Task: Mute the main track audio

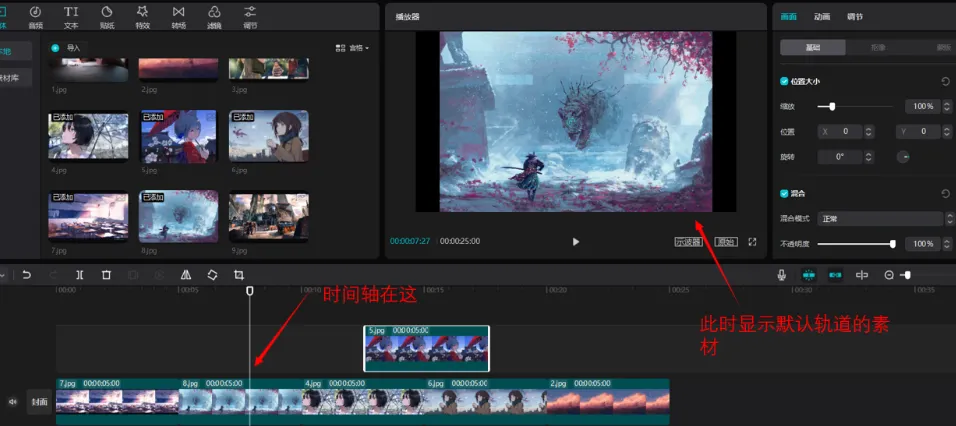Action: 12,402
